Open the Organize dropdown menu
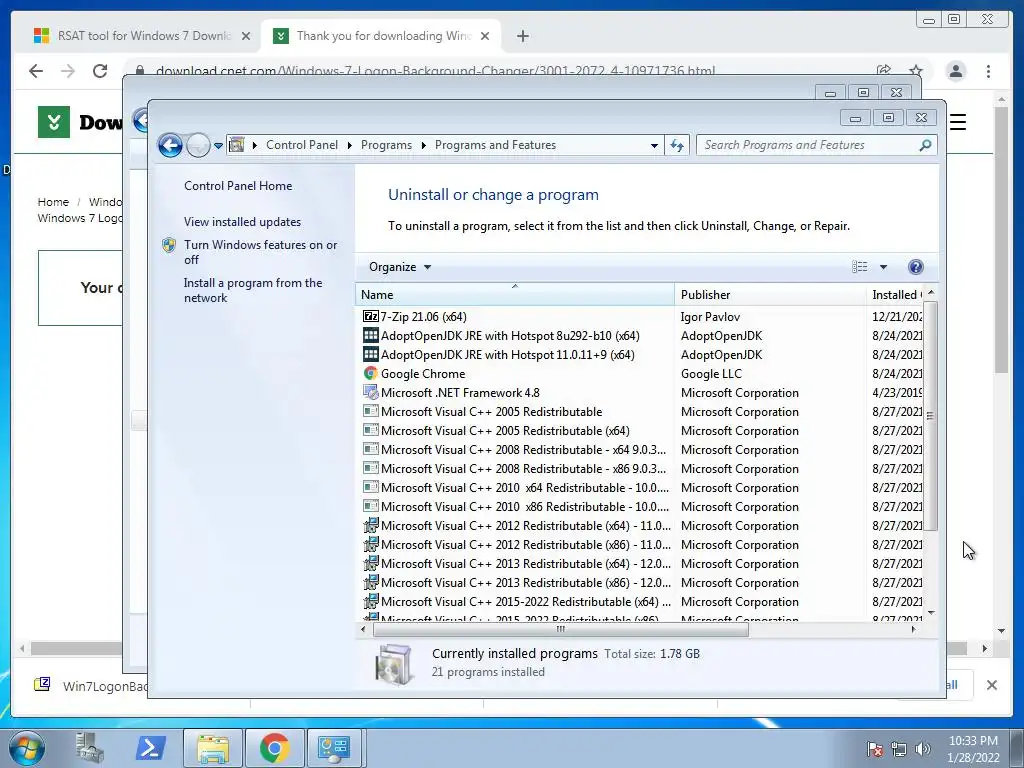1024x768 pixels. [400, 266]
